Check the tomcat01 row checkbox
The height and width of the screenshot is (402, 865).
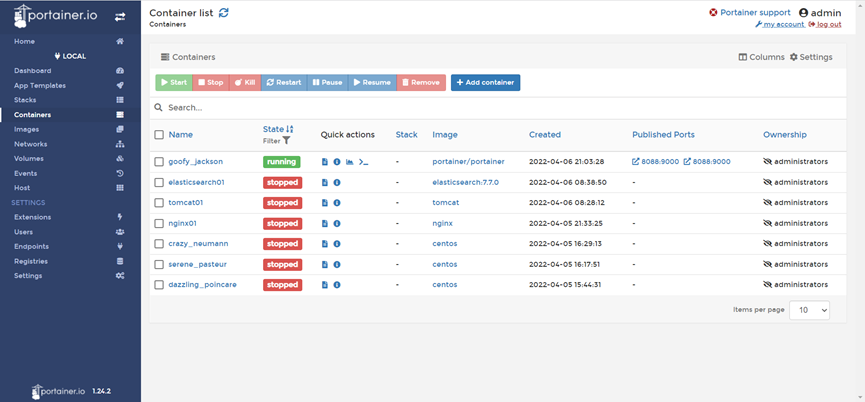click(159, 203)
